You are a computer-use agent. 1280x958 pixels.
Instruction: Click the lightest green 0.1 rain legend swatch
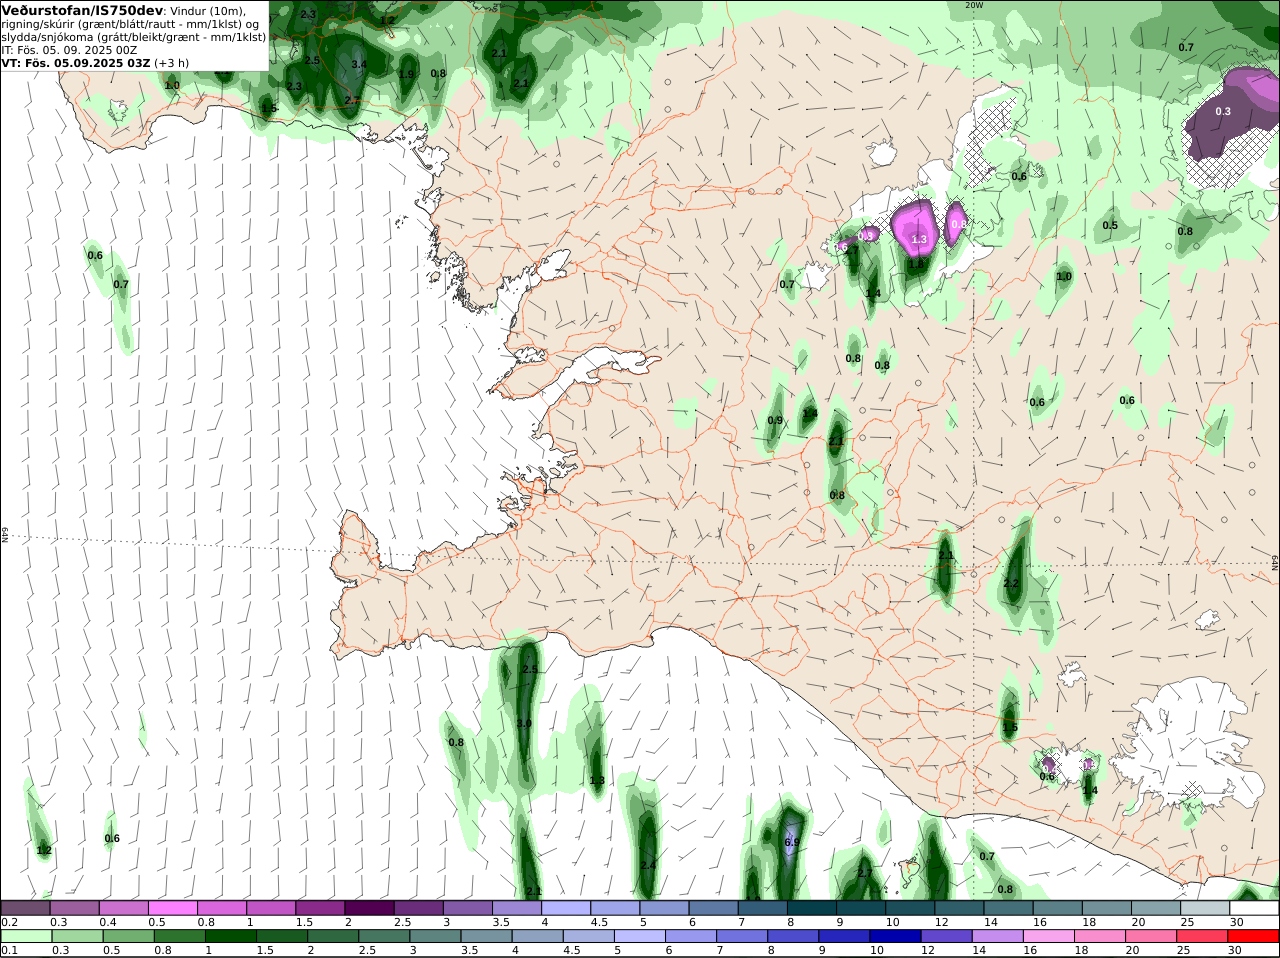click(25, 936)
